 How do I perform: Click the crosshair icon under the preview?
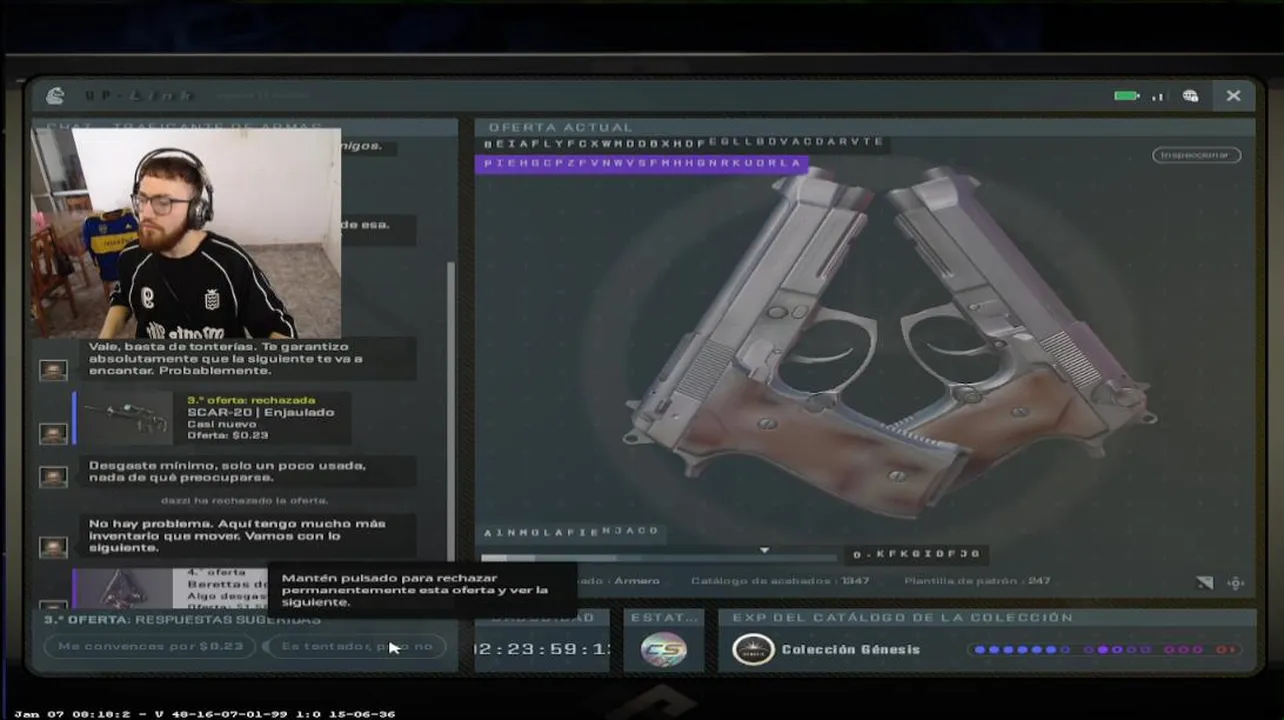tap(1236, 583)
